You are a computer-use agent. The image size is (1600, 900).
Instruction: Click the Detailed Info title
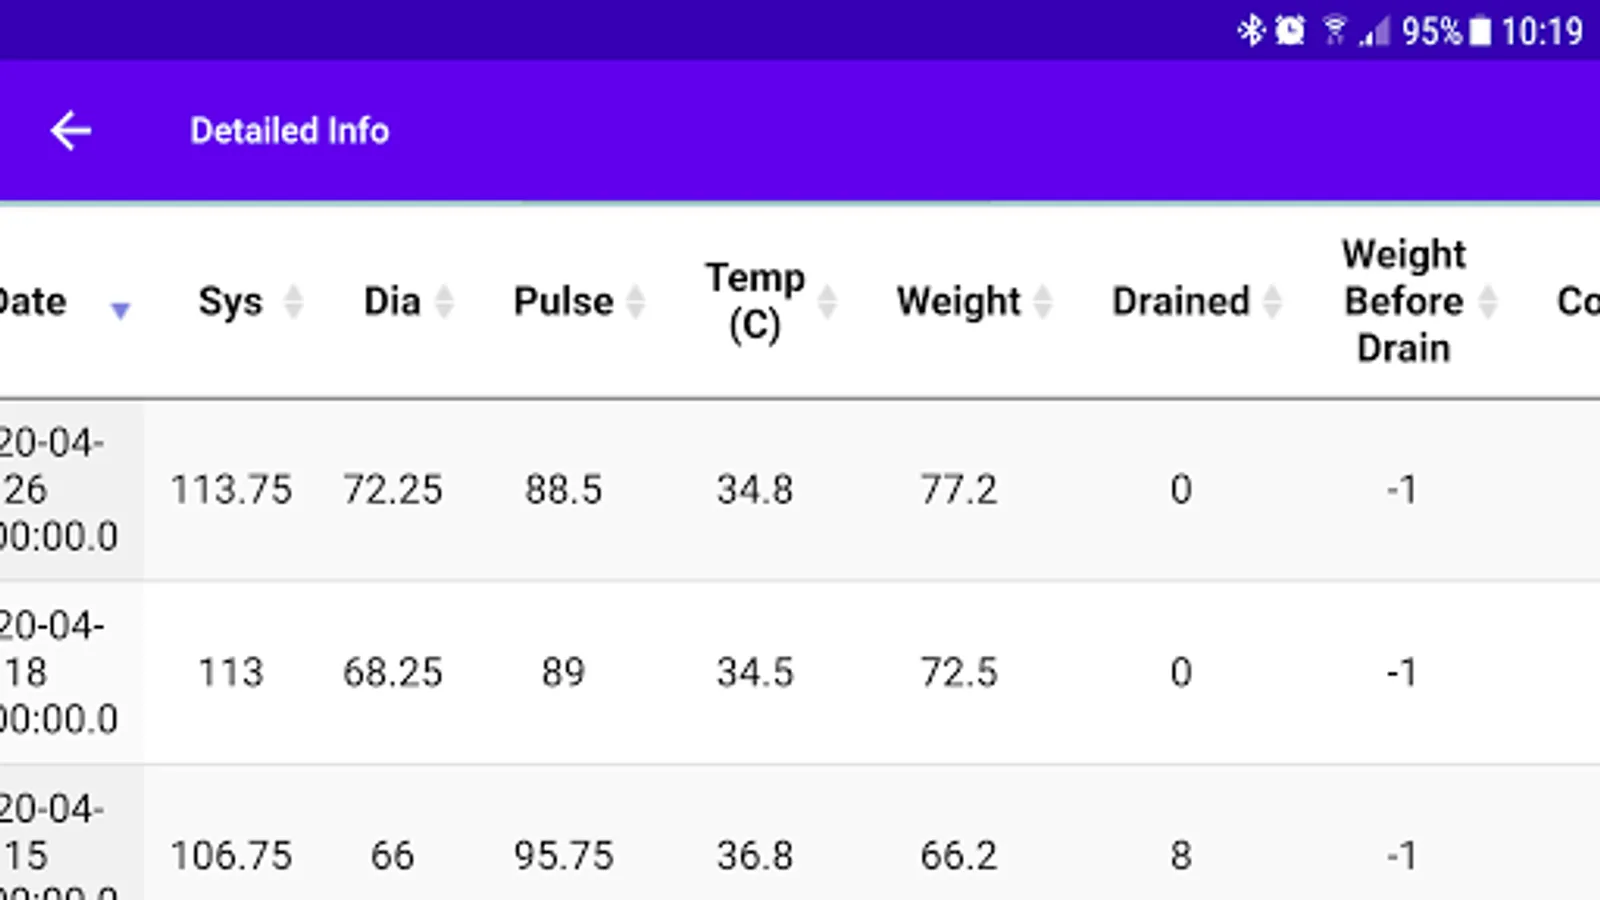tap(289, 131)
